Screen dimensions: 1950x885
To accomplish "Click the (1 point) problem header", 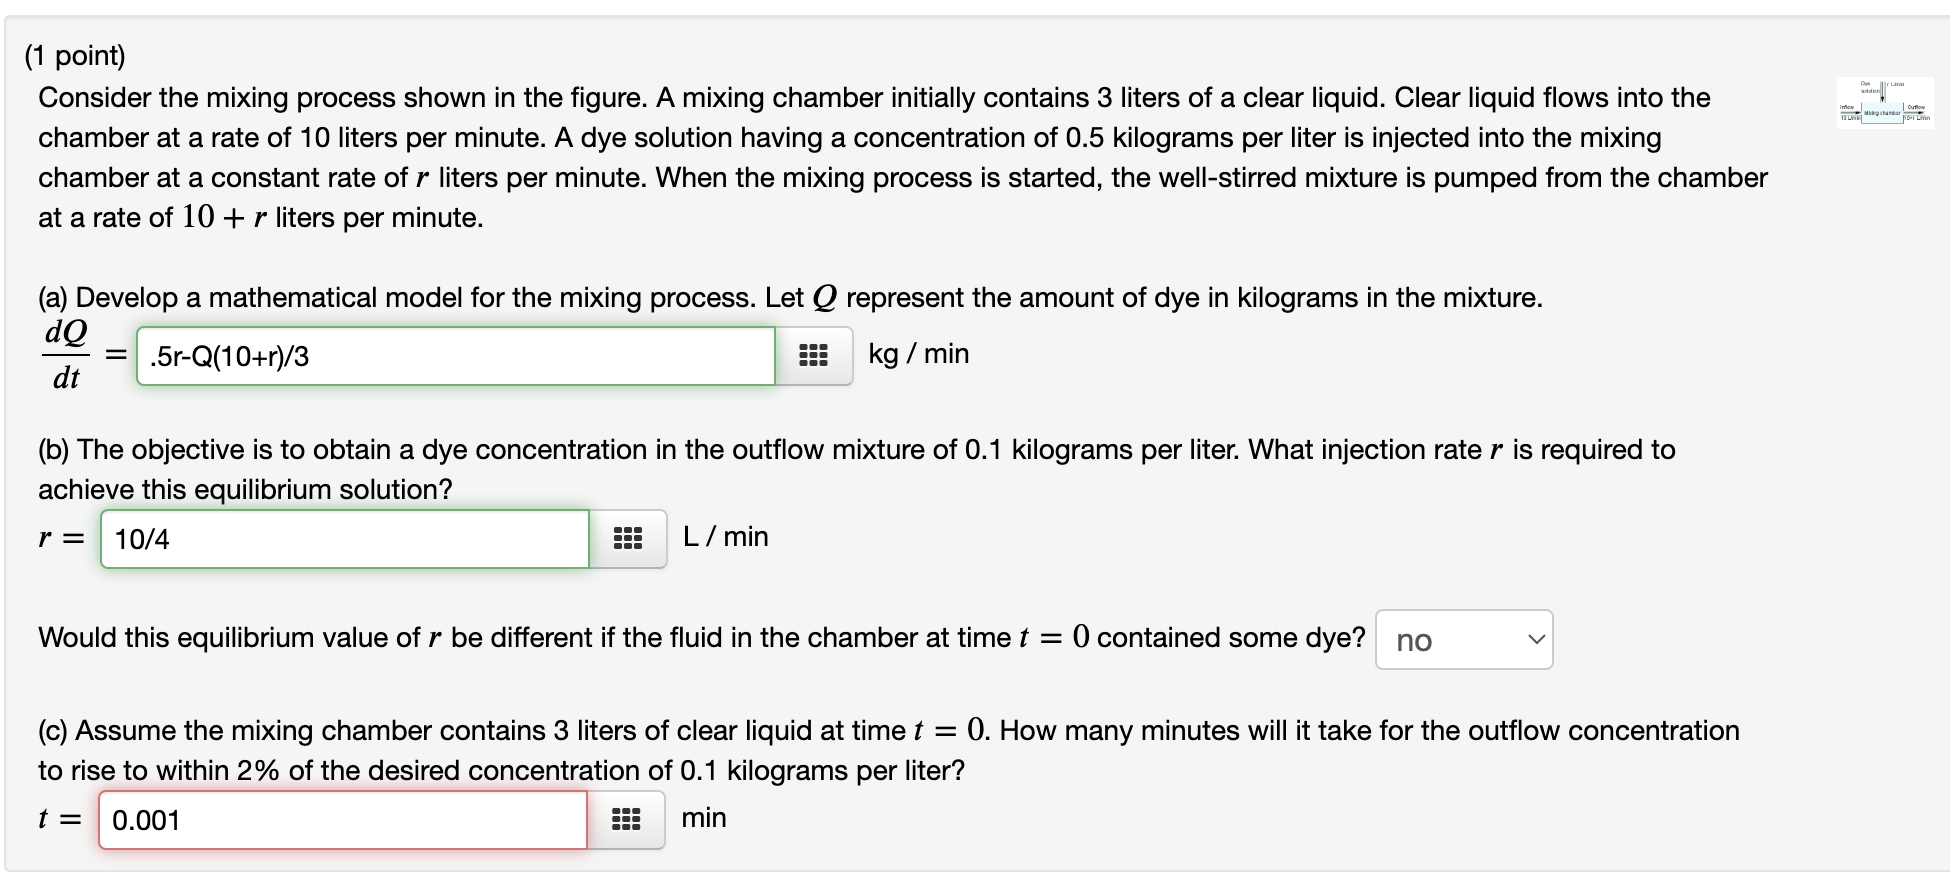I will click(x=77, y=56).
